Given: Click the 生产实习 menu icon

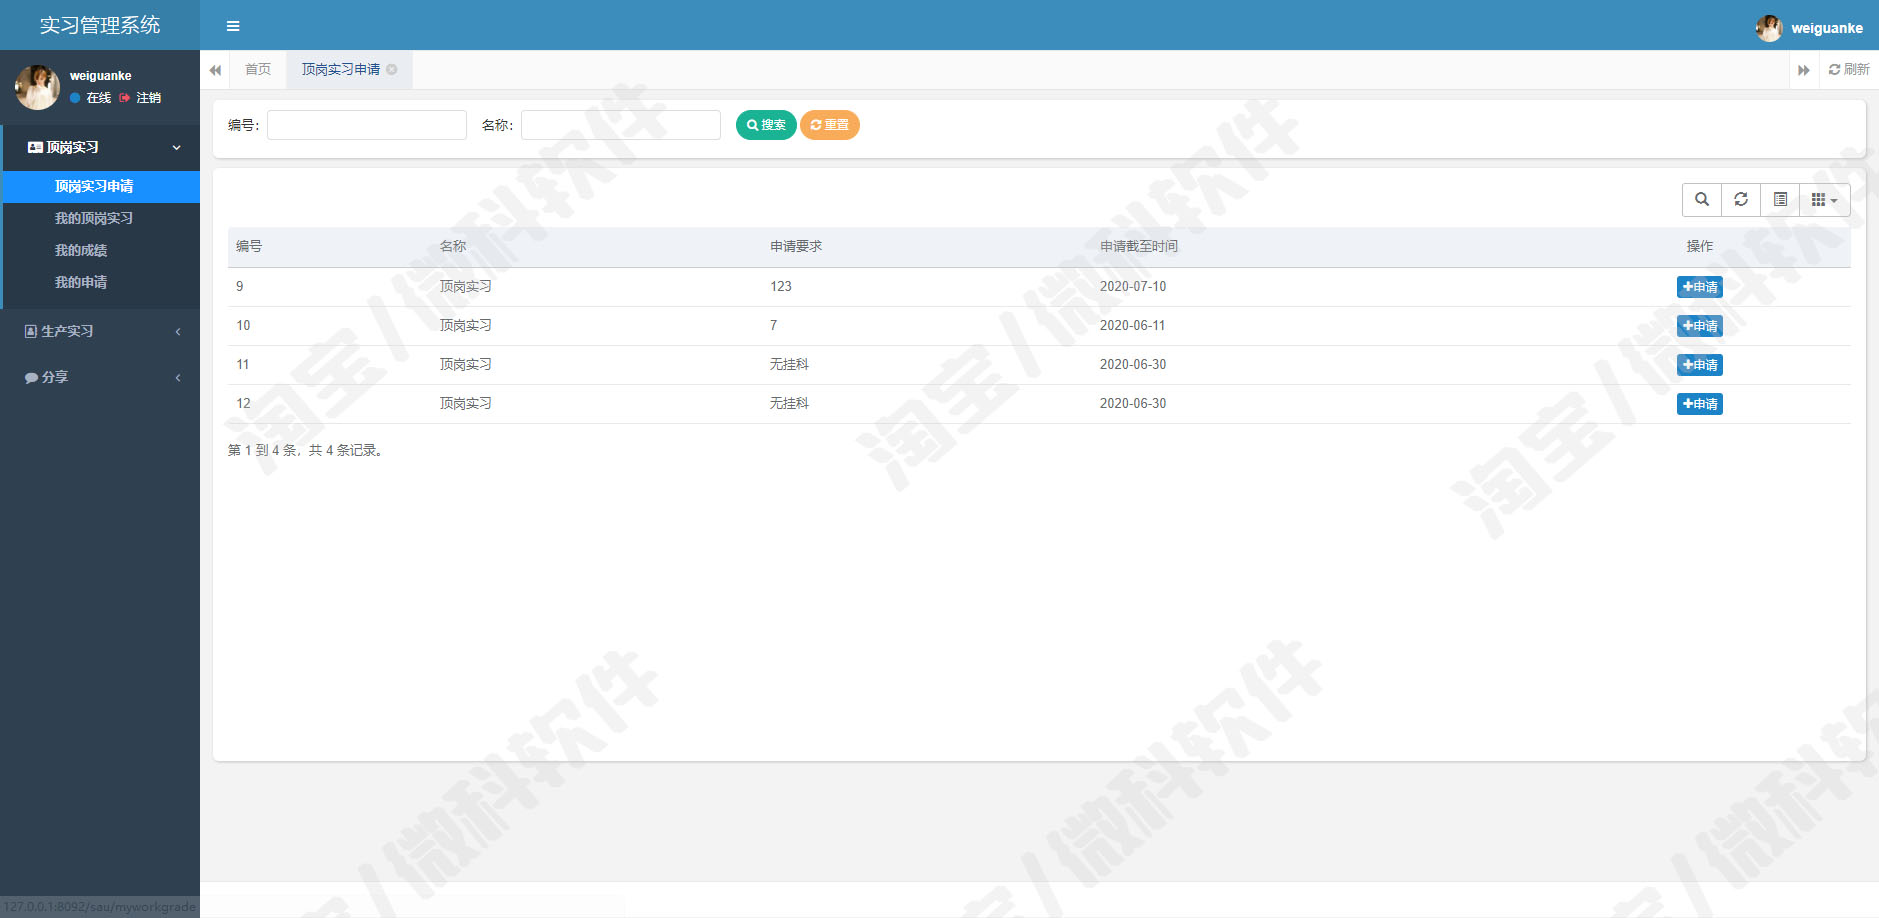Looking at the screenshot, I should (31, 331).
